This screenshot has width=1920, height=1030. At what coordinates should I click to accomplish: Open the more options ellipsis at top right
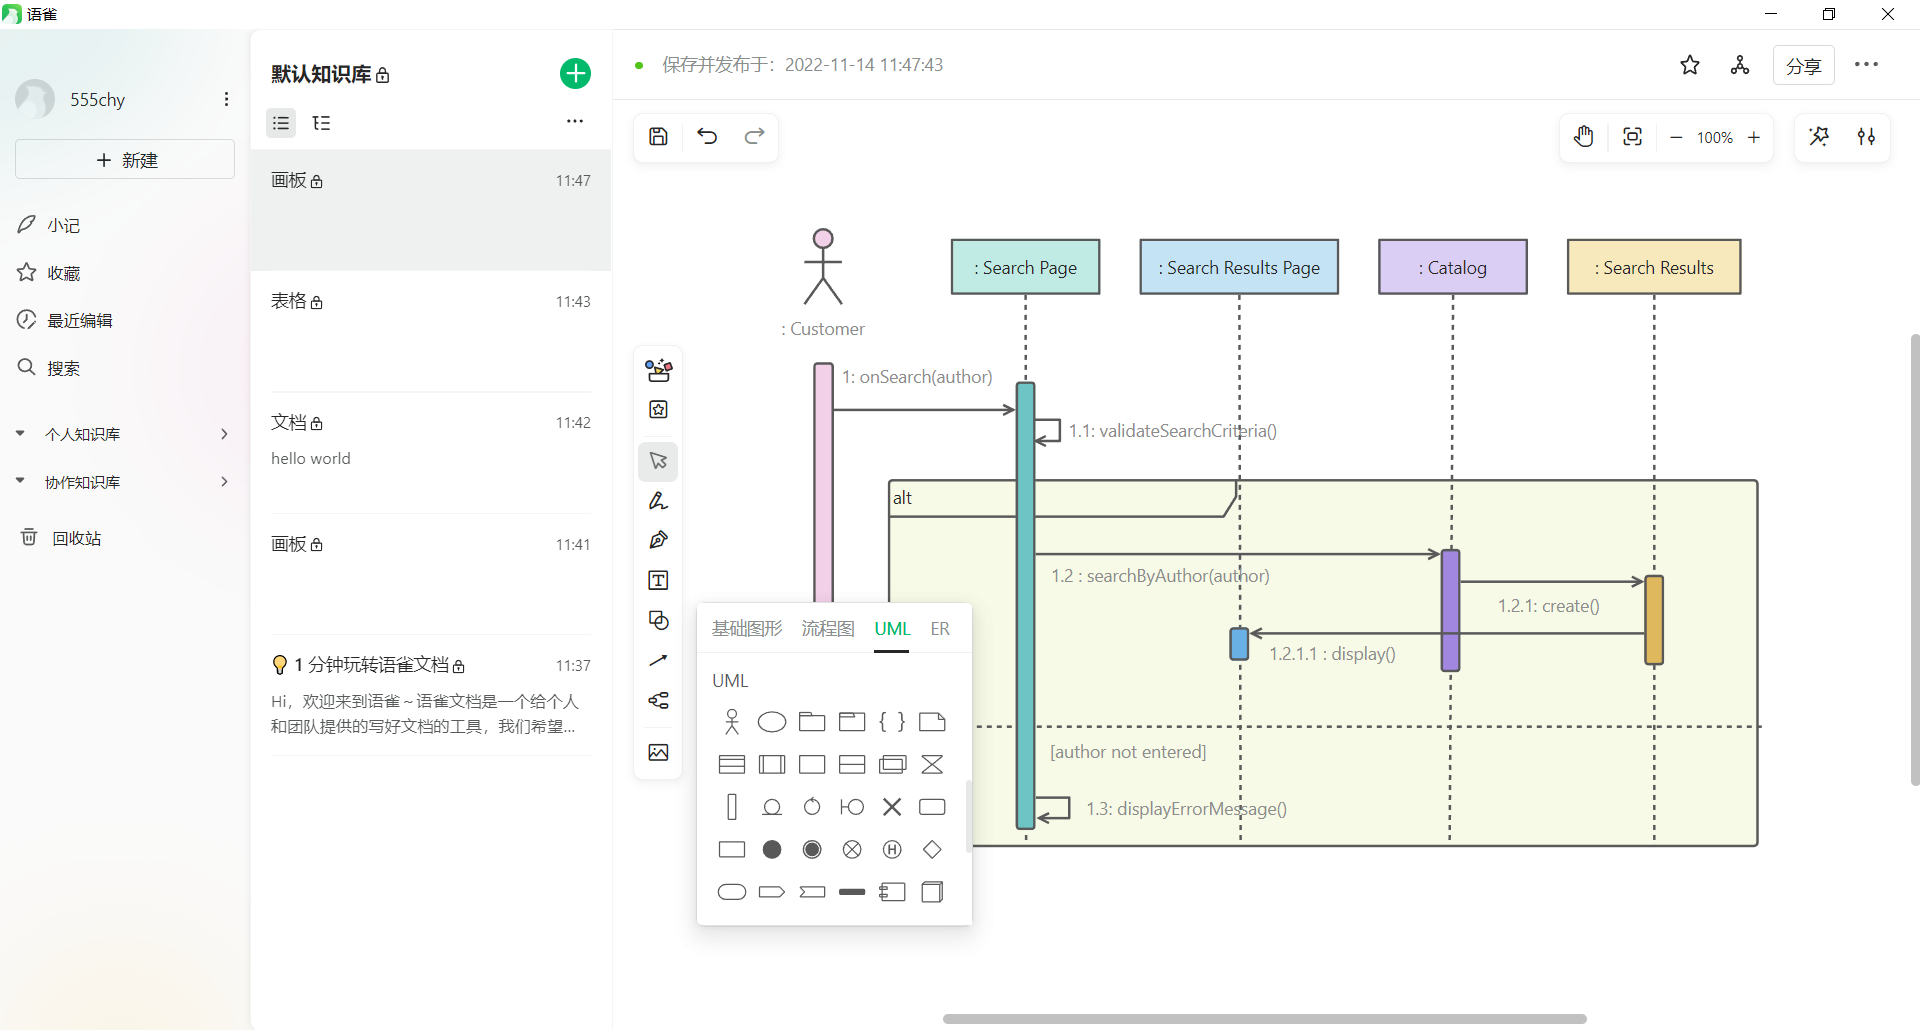pos(1866,65)
